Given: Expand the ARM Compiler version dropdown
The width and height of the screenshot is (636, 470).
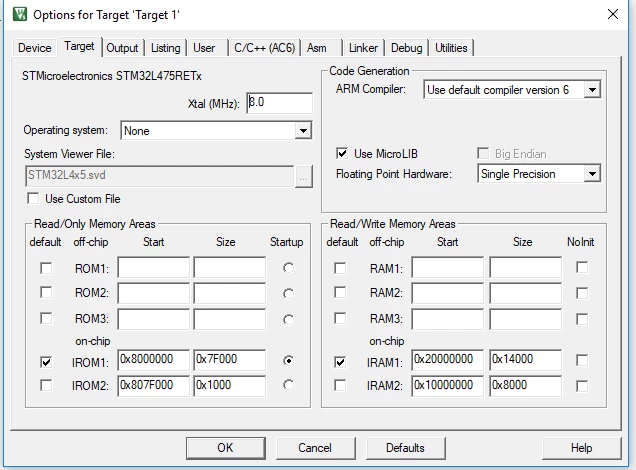Looking at the screenshot, I should tap(592, 90).
